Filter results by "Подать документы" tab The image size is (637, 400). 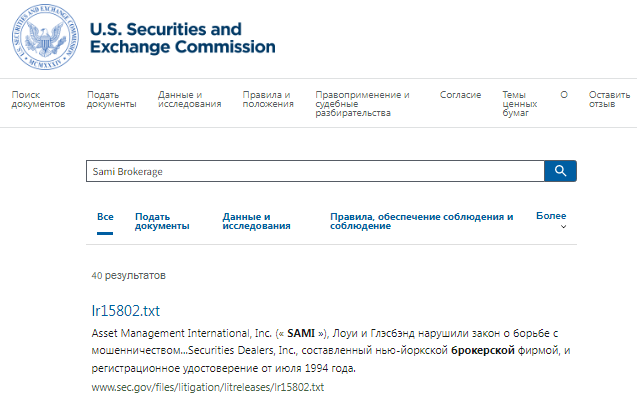162,221
